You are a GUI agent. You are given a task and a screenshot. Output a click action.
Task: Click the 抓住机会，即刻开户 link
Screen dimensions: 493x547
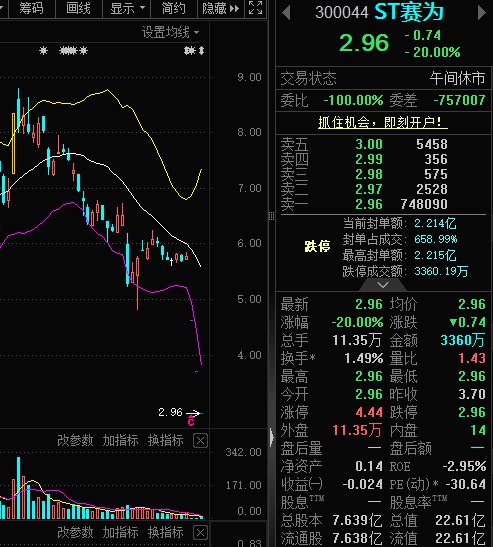tap(383, 122)
